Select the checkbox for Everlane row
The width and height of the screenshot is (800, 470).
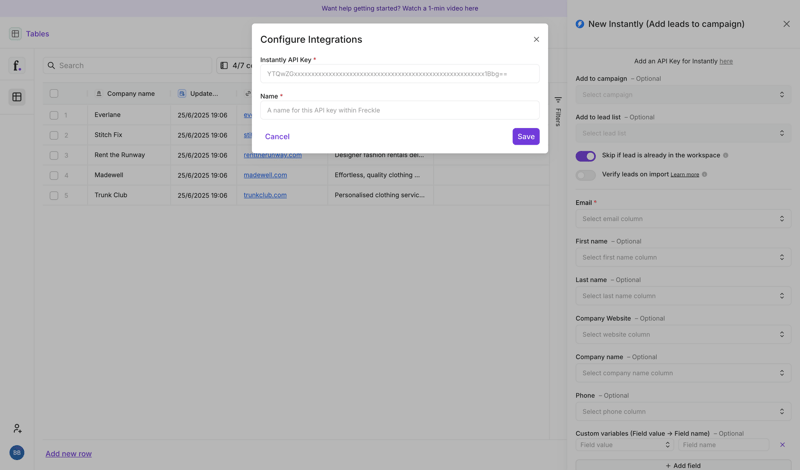tap(54, 115)
